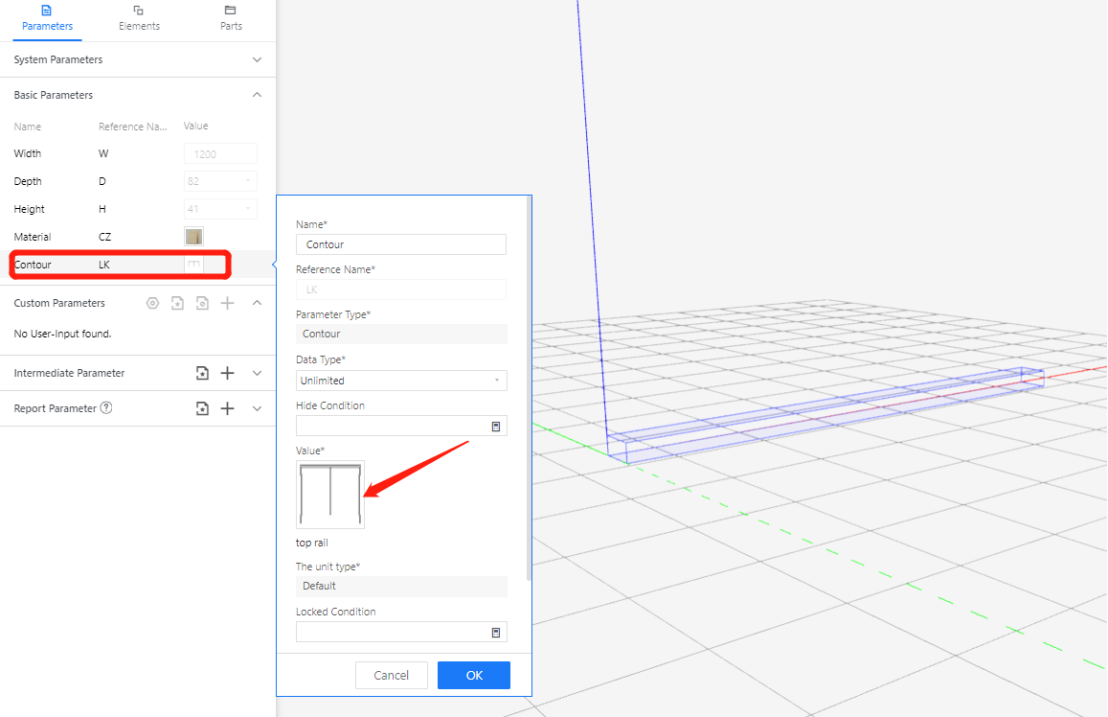1108x717 pixels.
Task: Click the starred-file import icon in Report Parameter
Action: 202,408
